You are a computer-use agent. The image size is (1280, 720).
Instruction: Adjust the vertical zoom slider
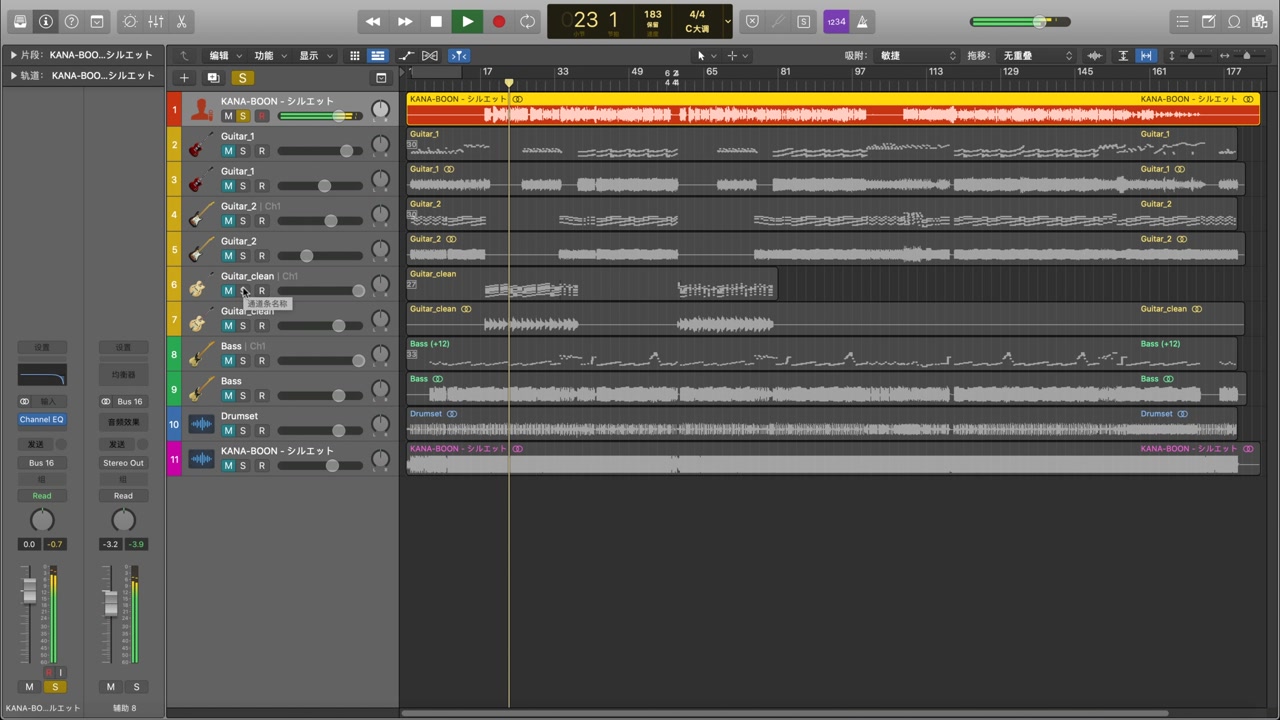coord(1190,56)
